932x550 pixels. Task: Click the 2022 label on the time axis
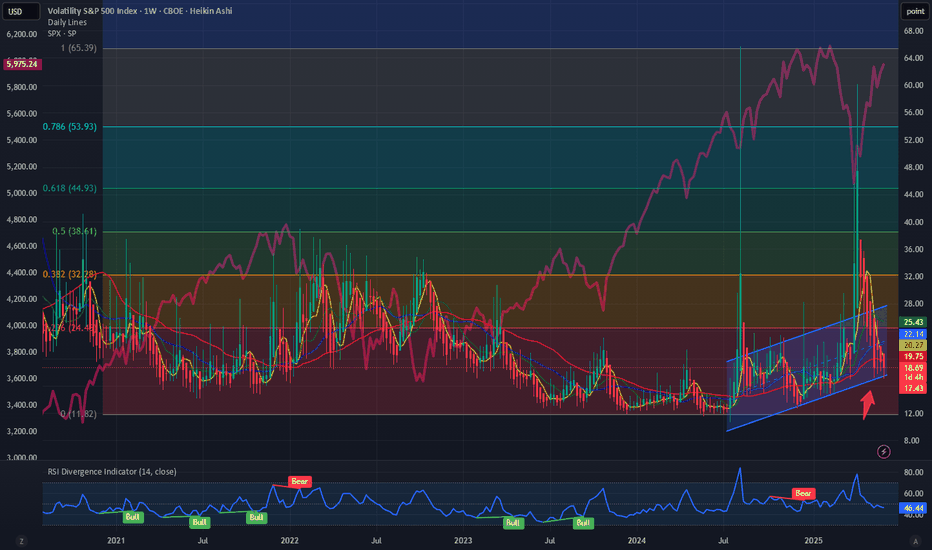tap(289, 540)
